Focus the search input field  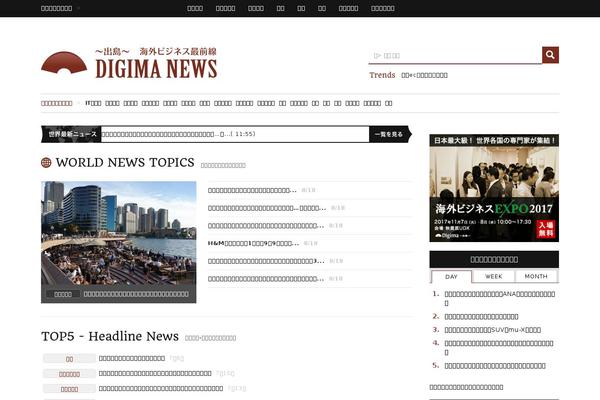pyautogui.click(x=455, y=56)
